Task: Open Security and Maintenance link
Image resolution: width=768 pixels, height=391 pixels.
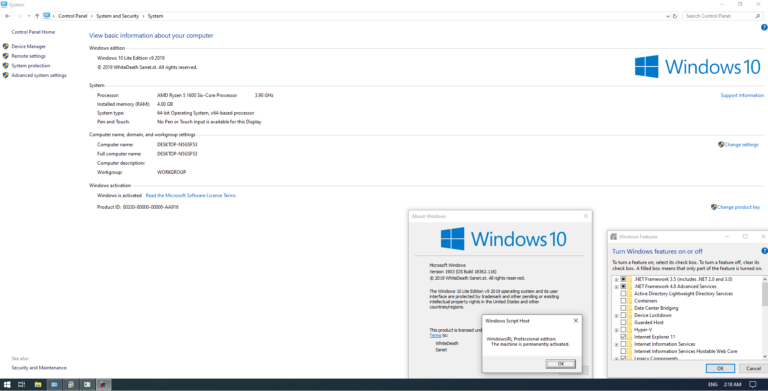Action: click(39, 367)
